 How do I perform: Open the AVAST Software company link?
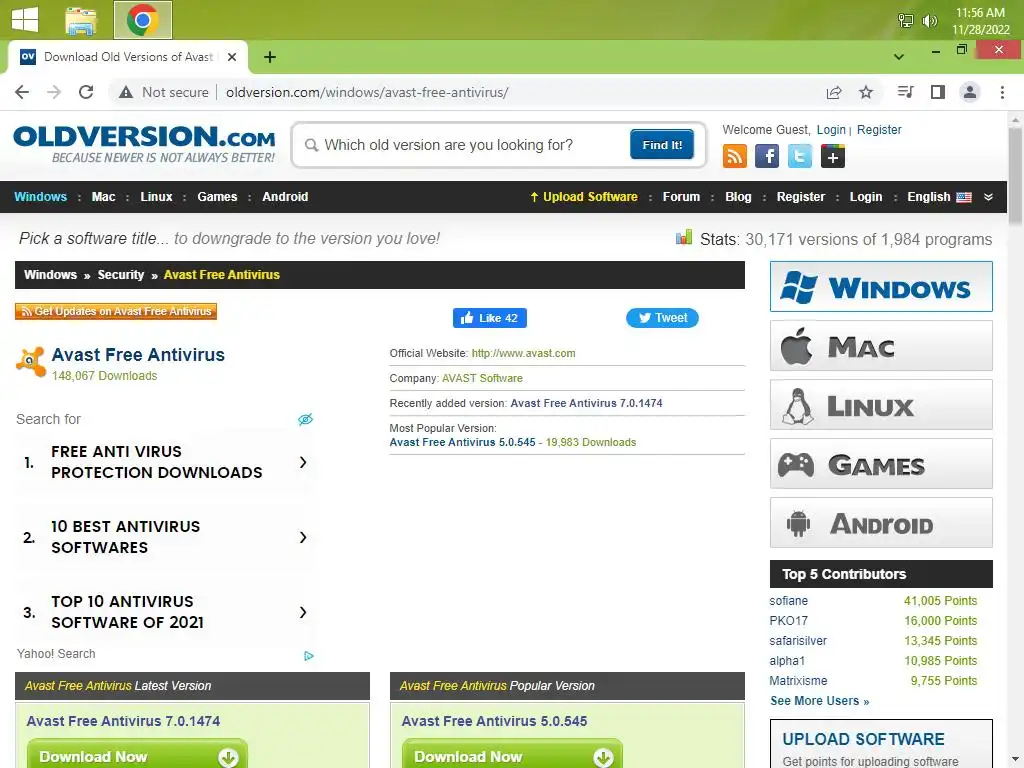tap(482, 378)
